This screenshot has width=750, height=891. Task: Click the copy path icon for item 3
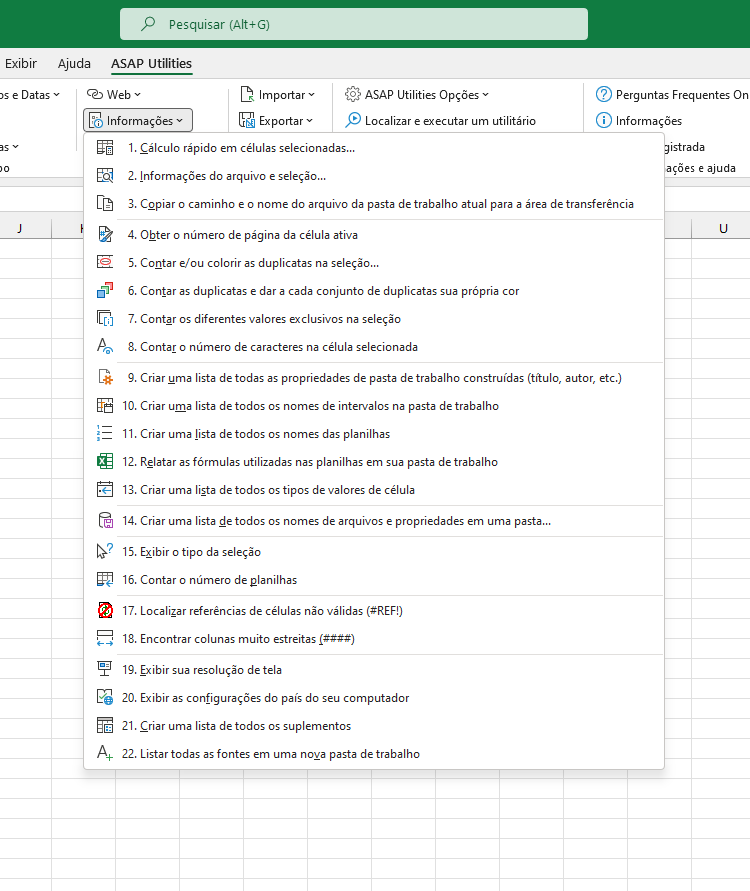tap(105, 203)
